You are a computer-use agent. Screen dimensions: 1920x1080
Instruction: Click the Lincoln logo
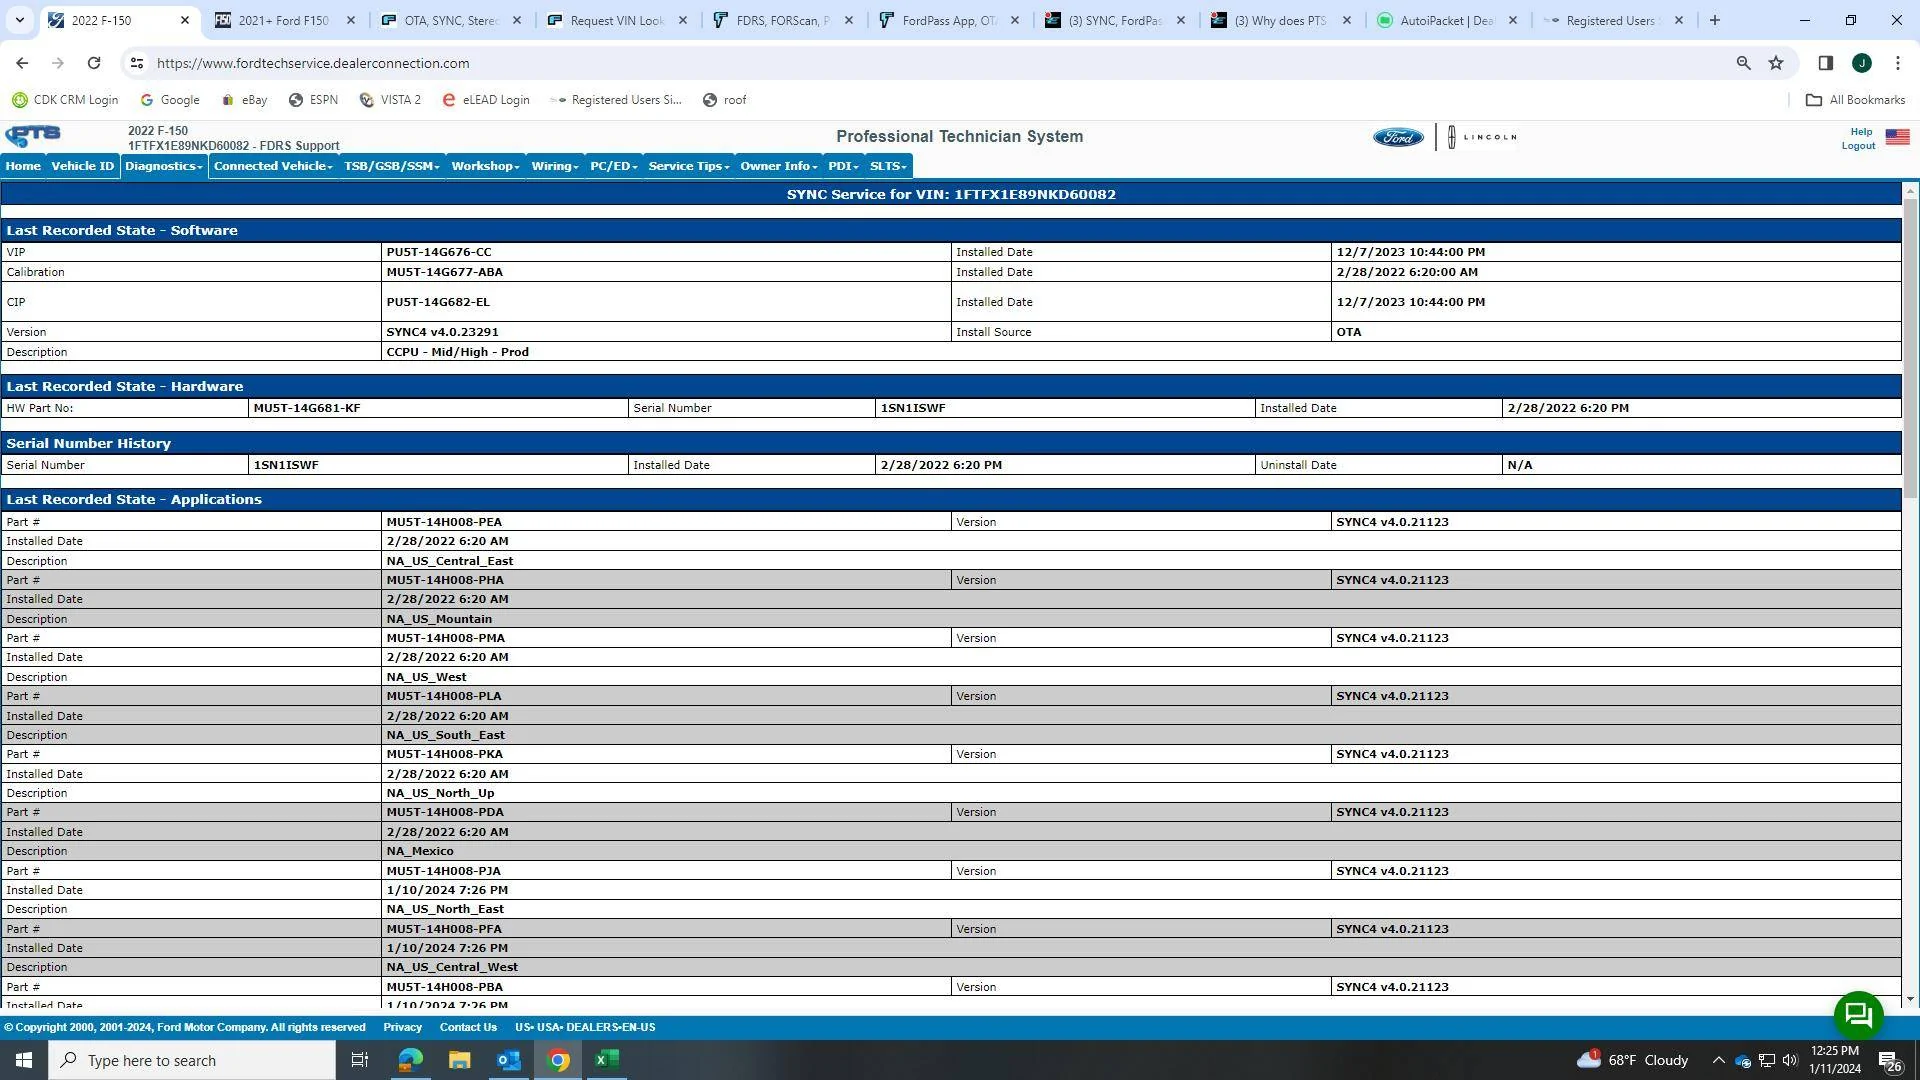point(1482,137)
